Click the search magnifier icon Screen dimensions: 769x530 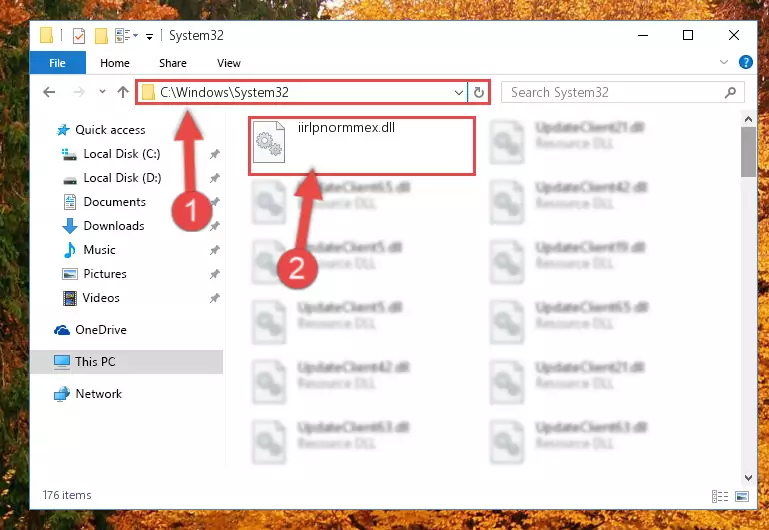[x=730, y=92]
